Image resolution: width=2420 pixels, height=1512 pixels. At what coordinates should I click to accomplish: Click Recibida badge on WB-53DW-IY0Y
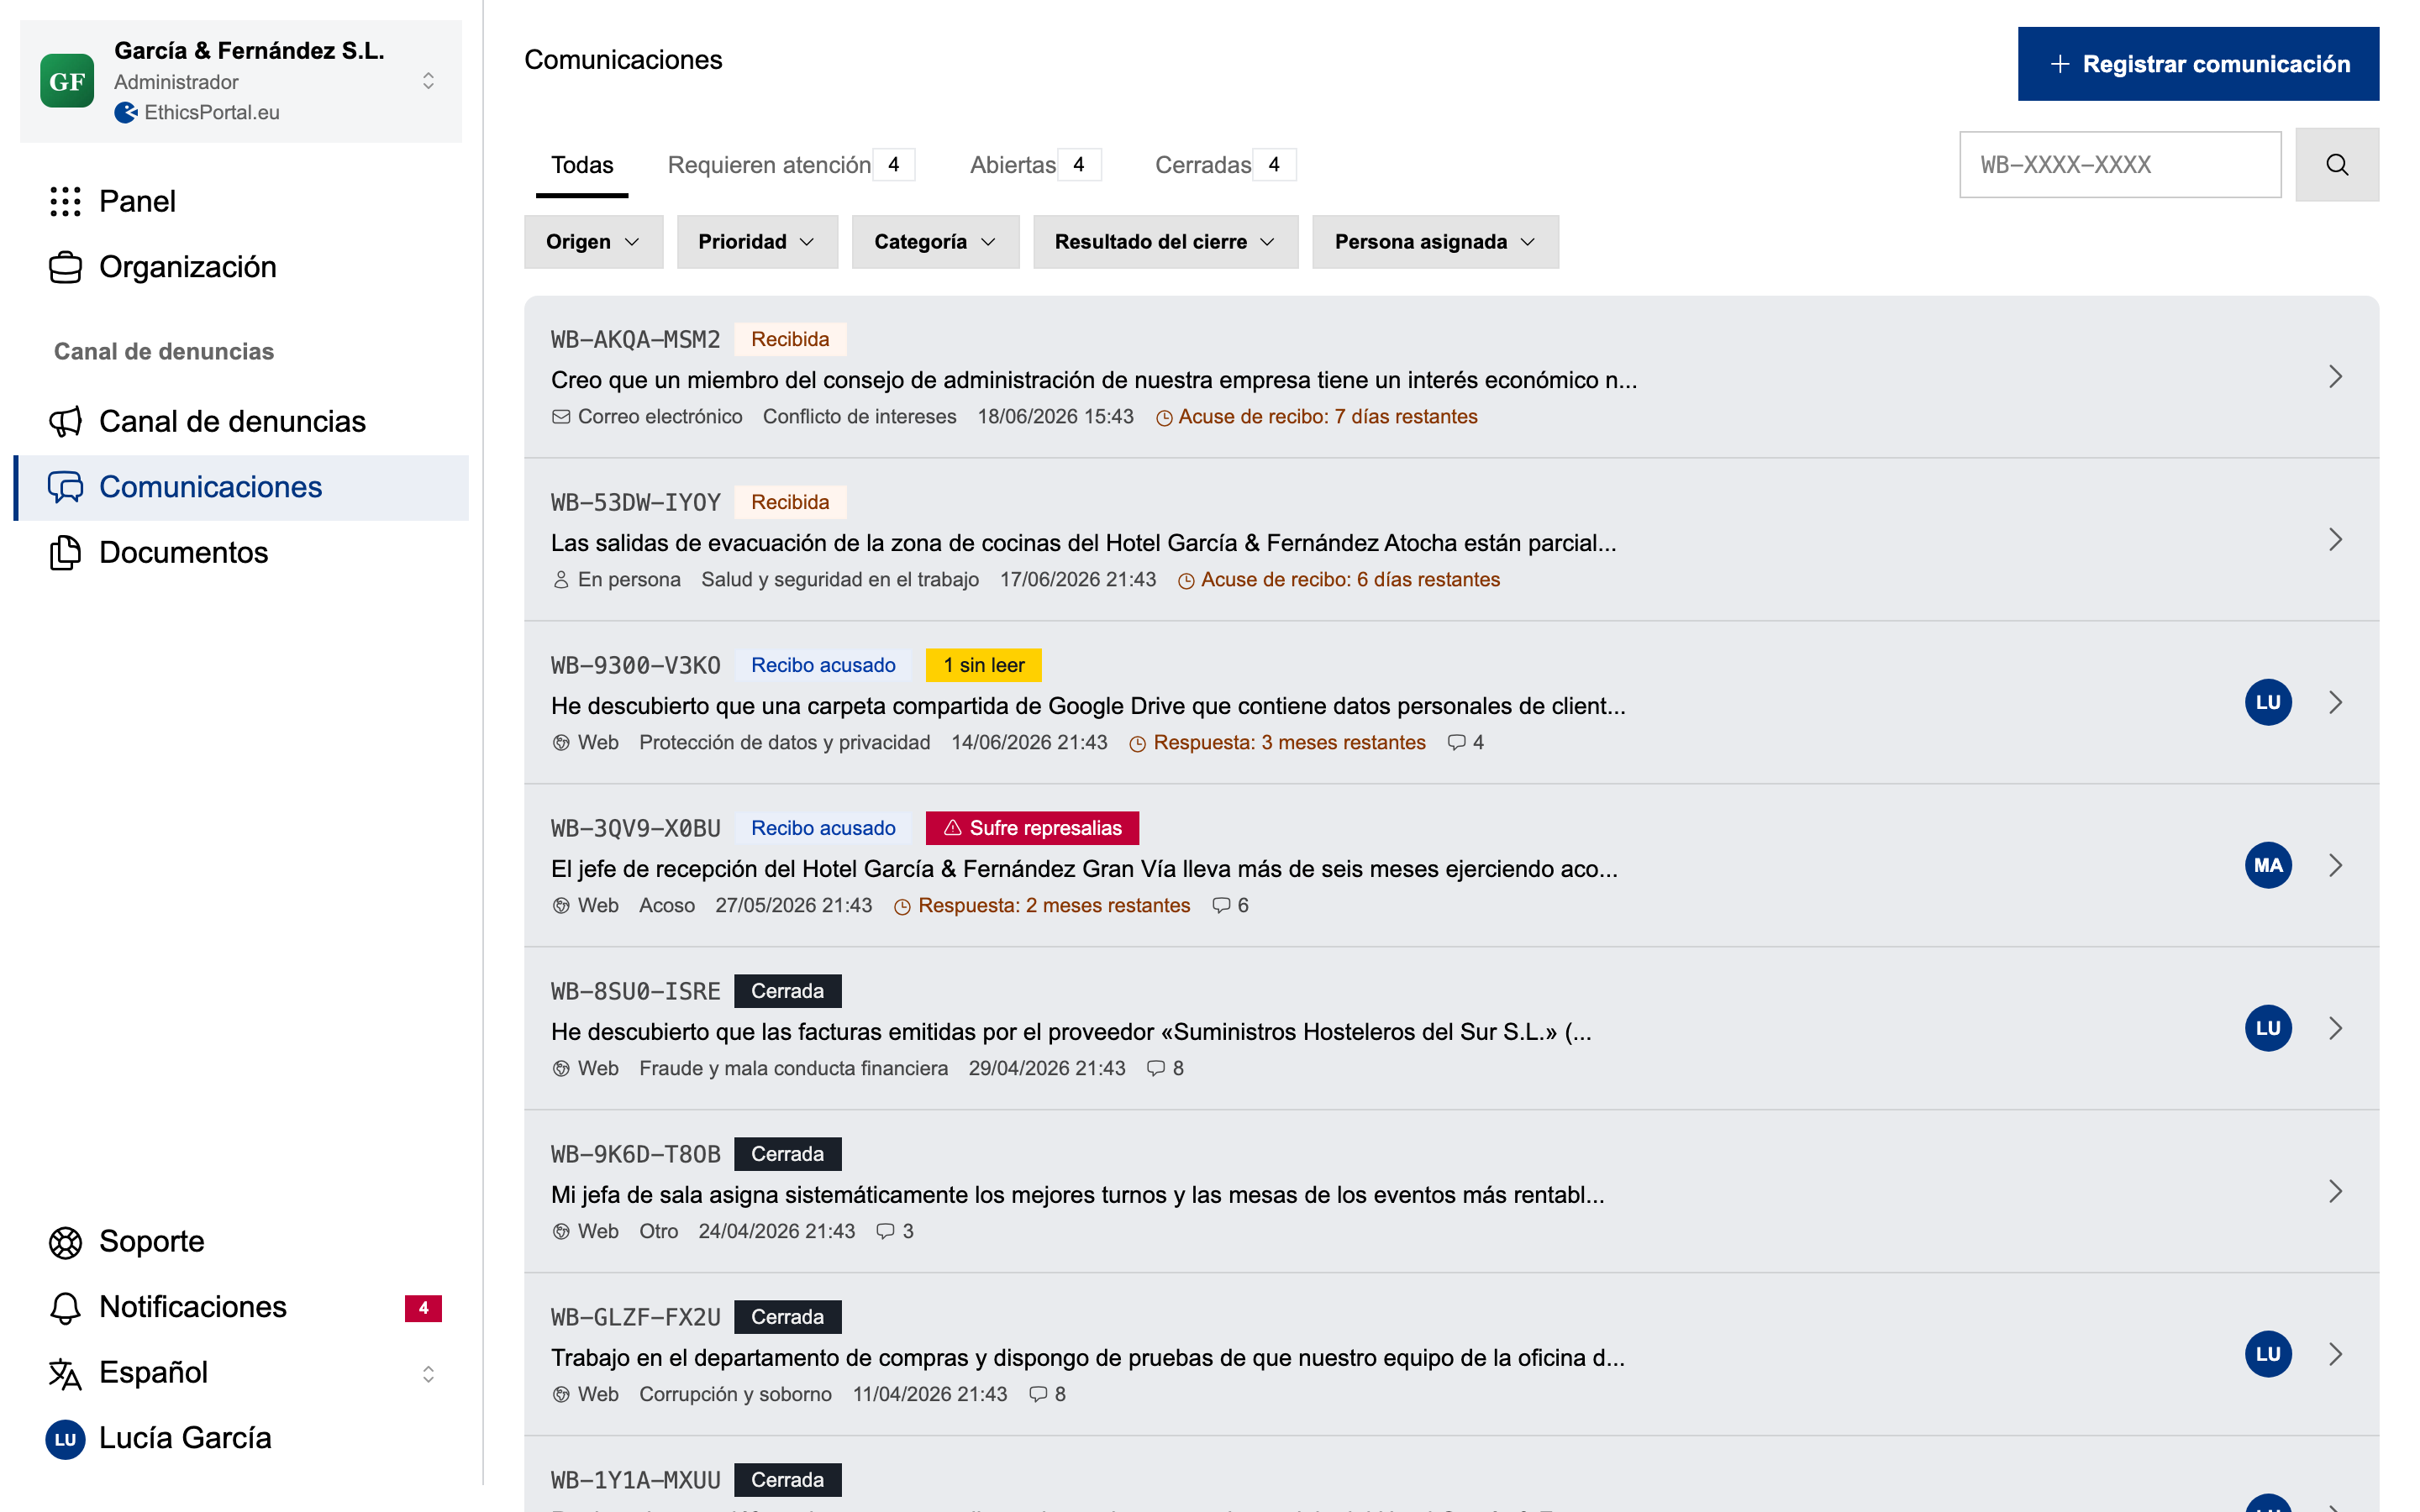pyautogui.click(x=790, y=503)
